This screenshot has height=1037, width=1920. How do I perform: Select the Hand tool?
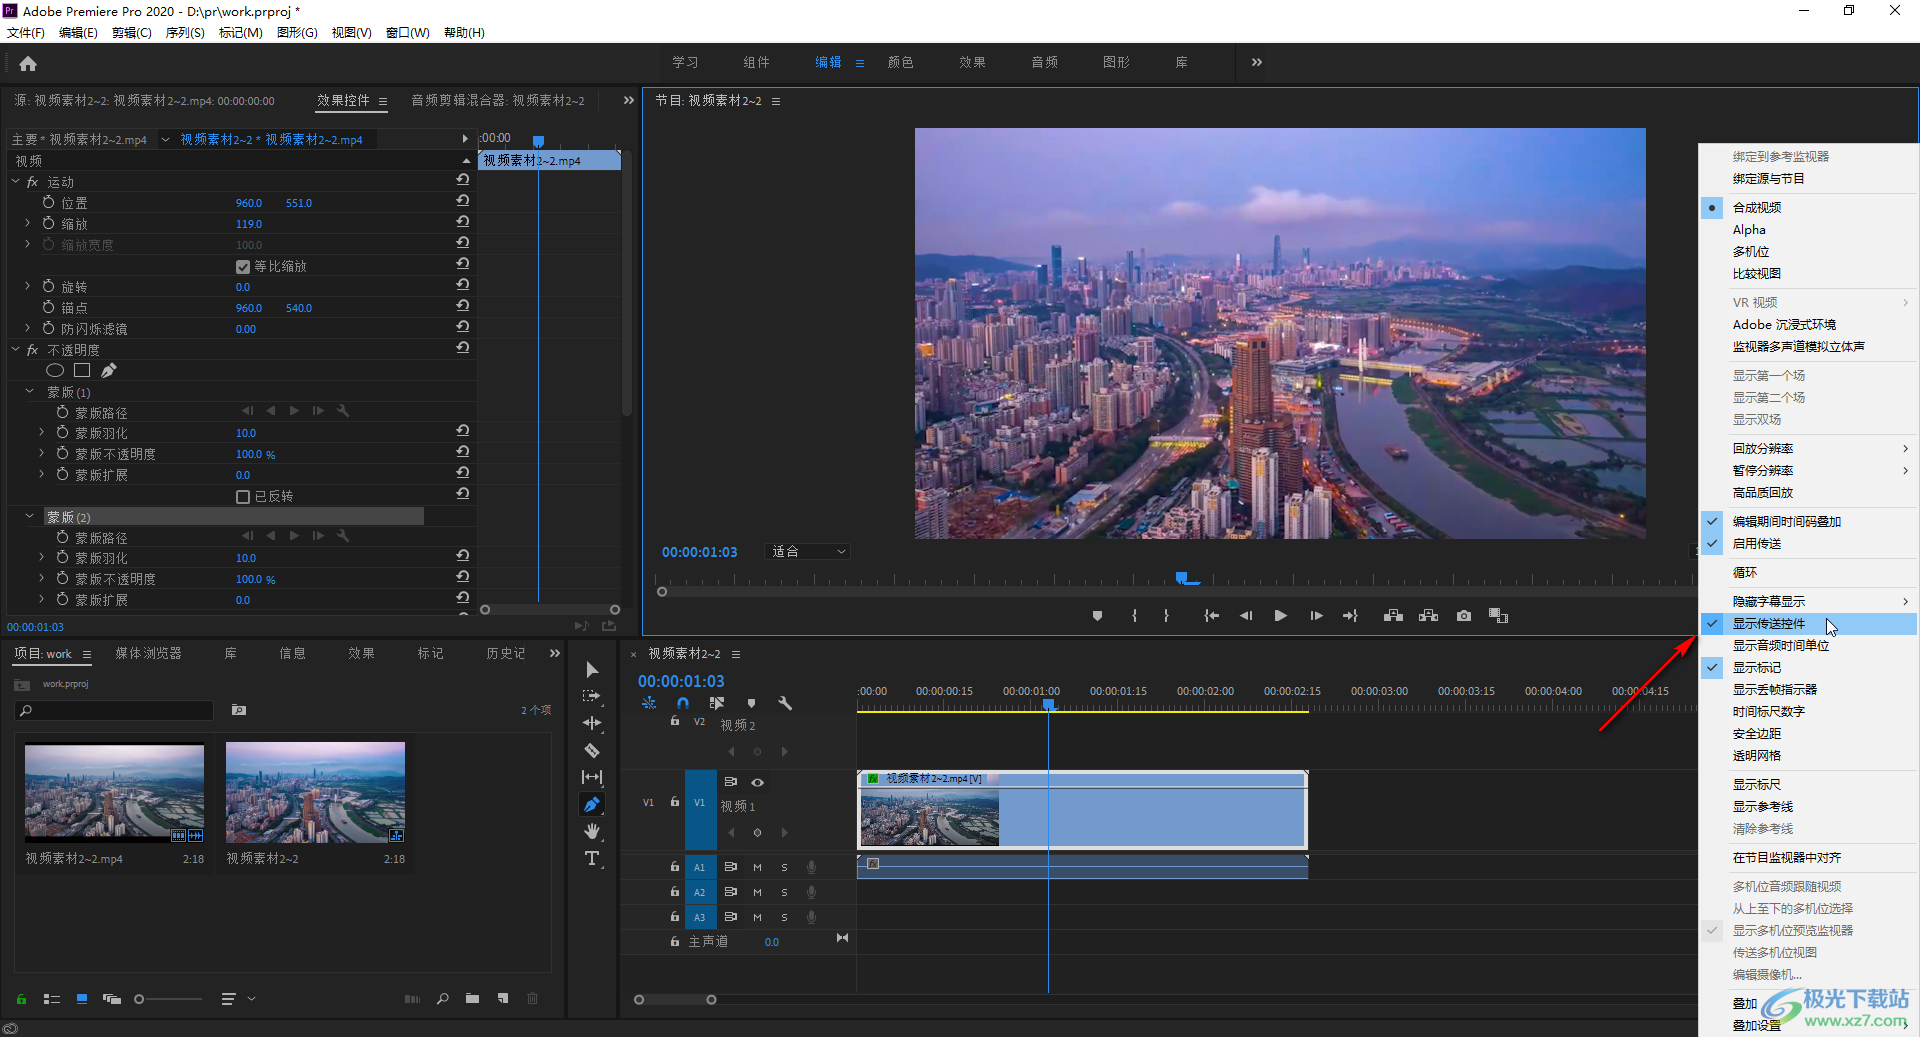592,831
